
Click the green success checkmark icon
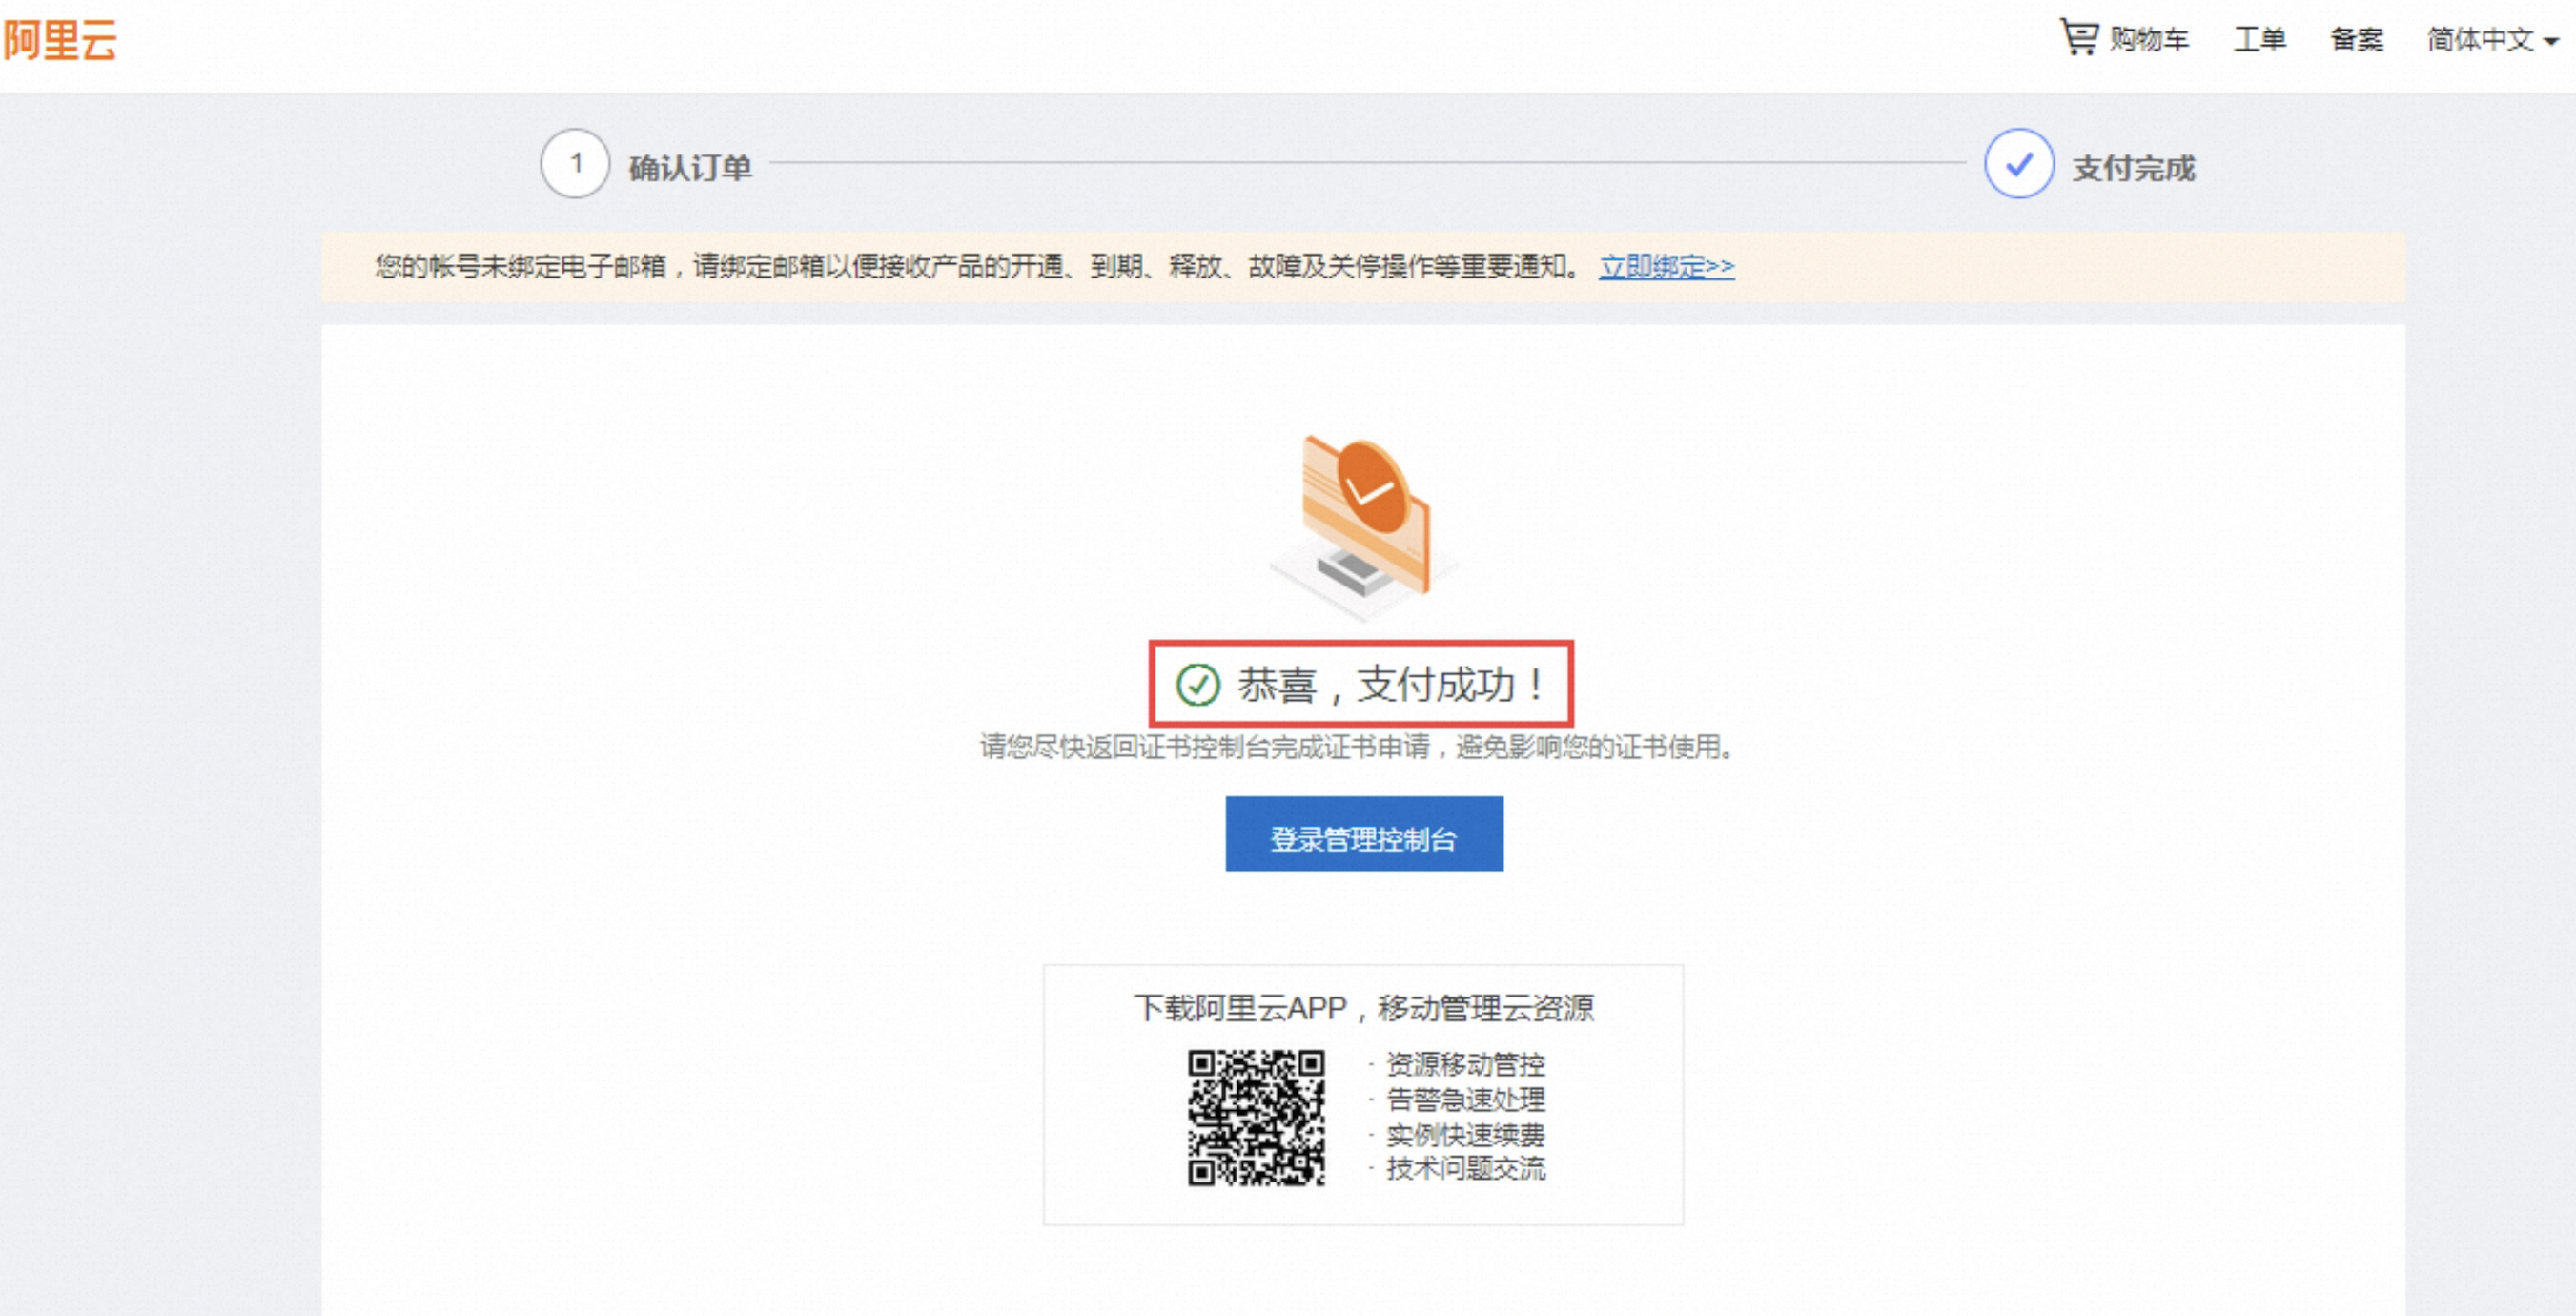coord(1197,685)
